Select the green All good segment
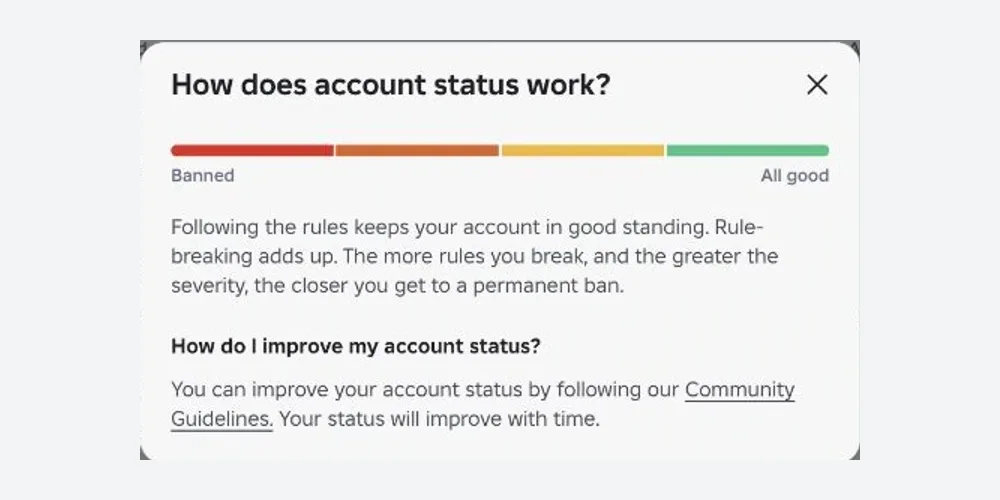The width and height of the screenshot is (1000, 500). coord(747,151)
